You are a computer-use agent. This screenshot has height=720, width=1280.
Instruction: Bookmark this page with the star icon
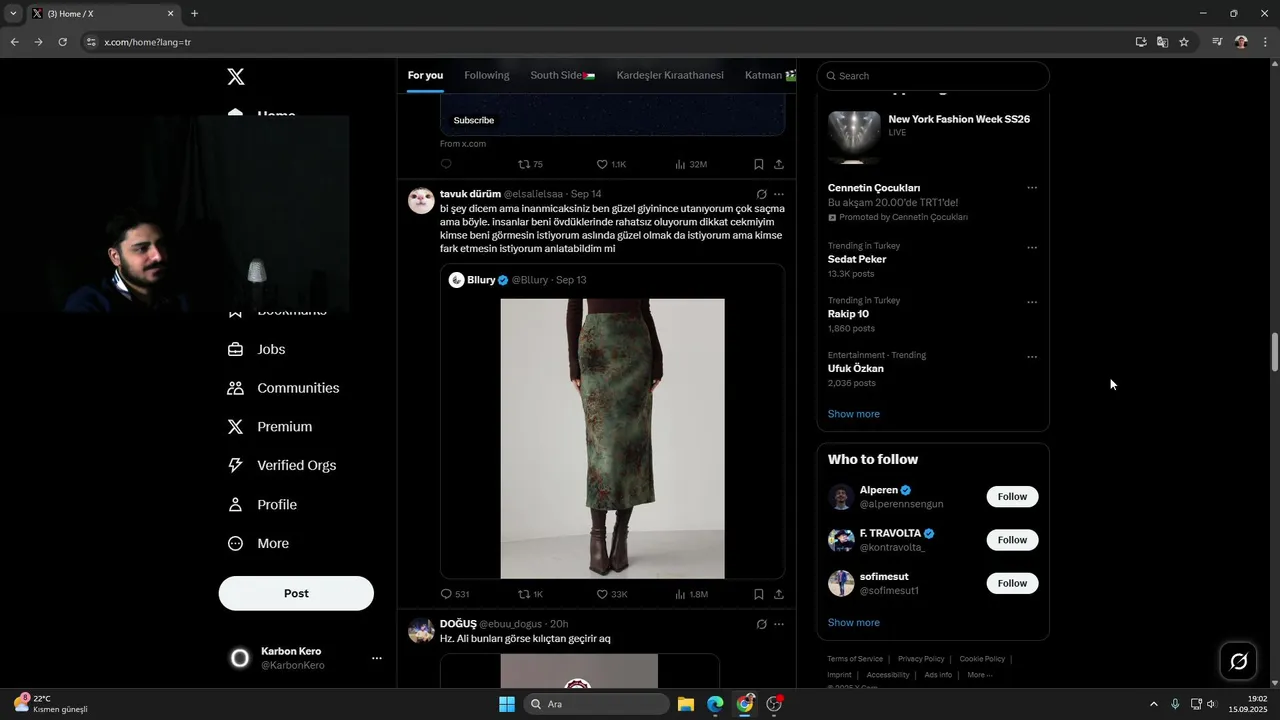[1184, 42]
